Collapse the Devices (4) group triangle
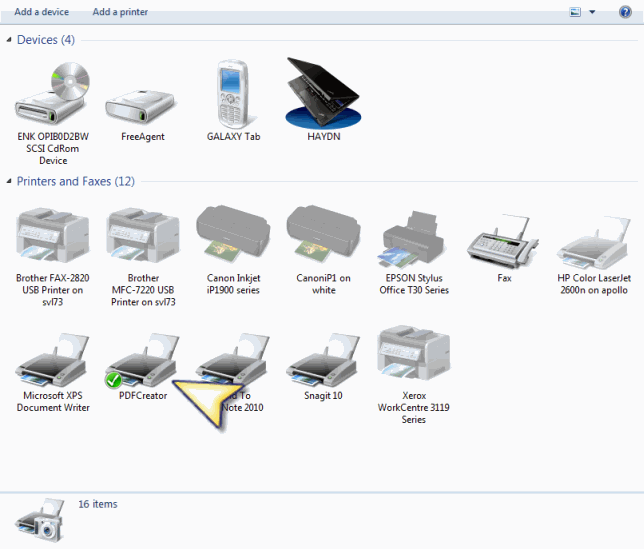Viewport: 644px width, 549px height. pyautogui.click(x=9, y=40)
